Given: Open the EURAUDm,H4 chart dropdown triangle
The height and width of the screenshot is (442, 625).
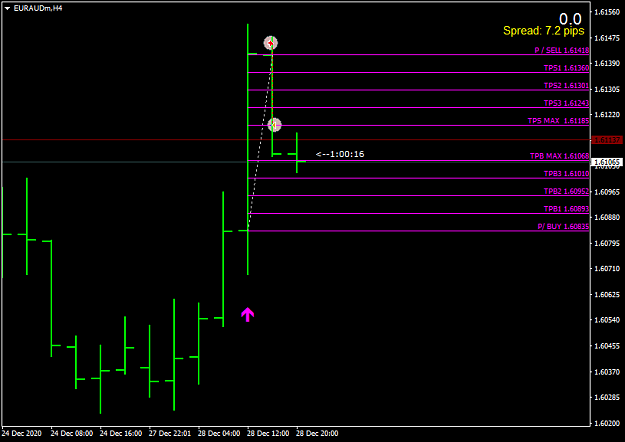Looking at the screenshot, I should click(x=7, y=8).
